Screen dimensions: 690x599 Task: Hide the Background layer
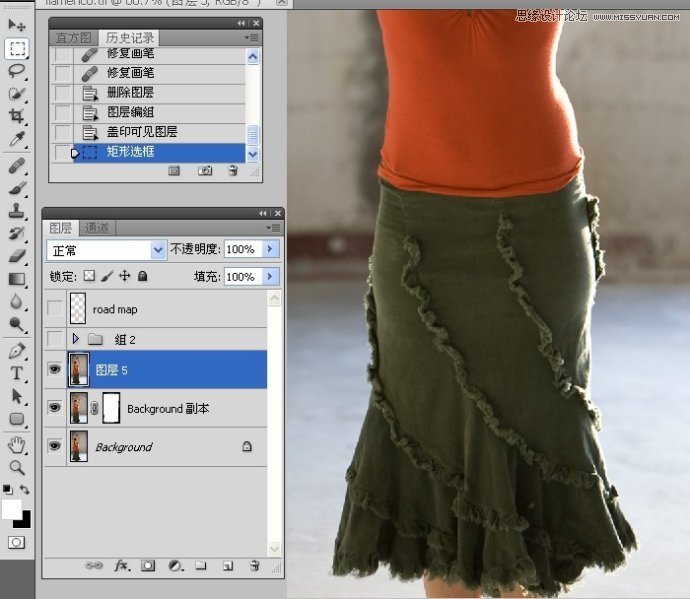[55, 446]
